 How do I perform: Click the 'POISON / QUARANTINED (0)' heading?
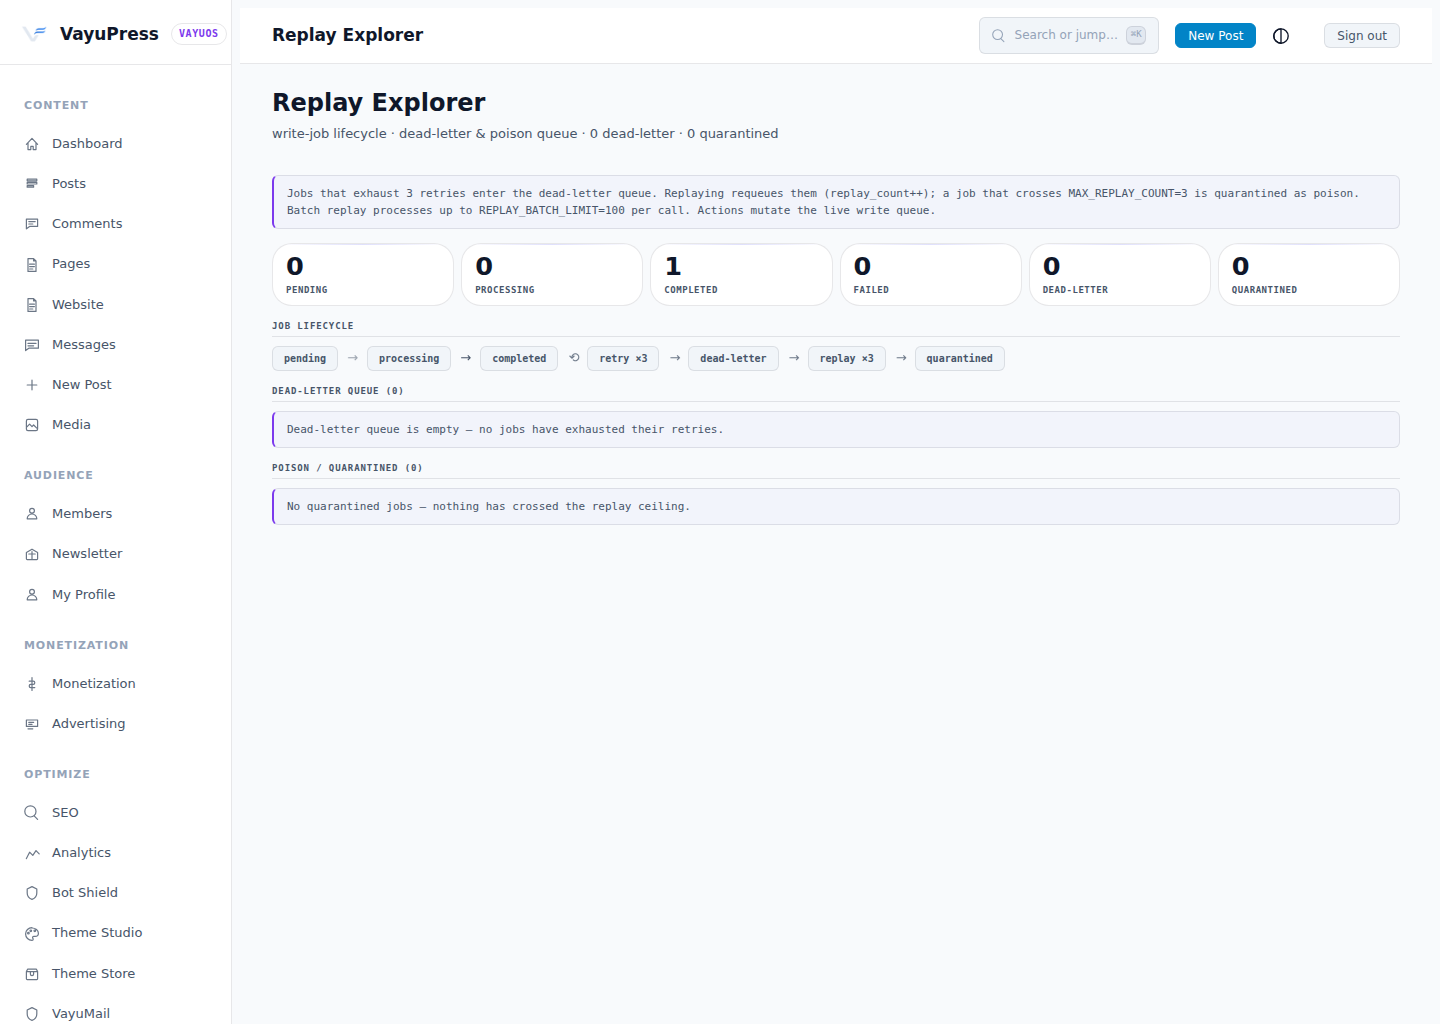[347, 468]
